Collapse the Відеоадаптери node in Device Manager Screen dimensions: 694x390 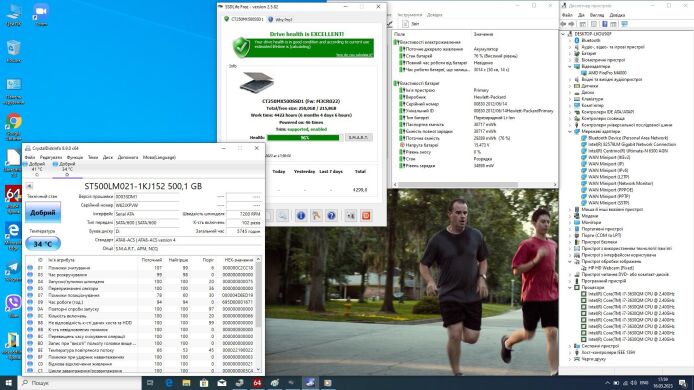[x=570, y=66]
